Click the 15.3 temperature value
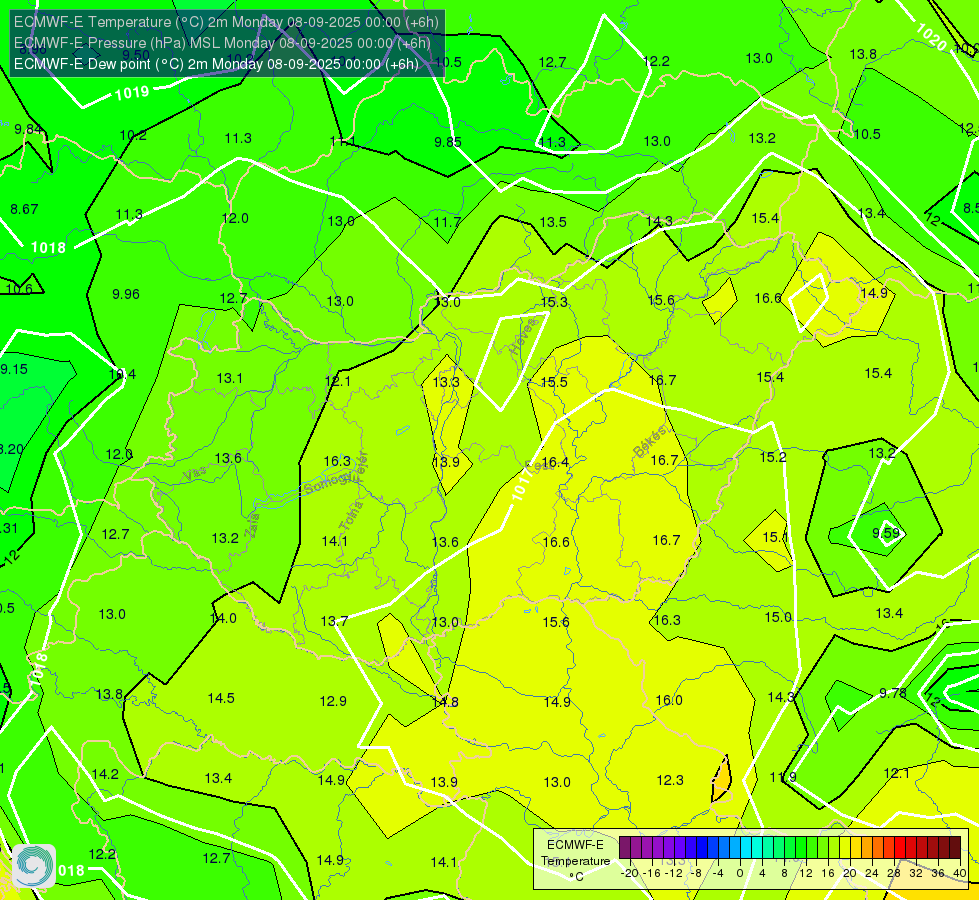Viewport: 979px width, 900px height. (x=554, y=302)
